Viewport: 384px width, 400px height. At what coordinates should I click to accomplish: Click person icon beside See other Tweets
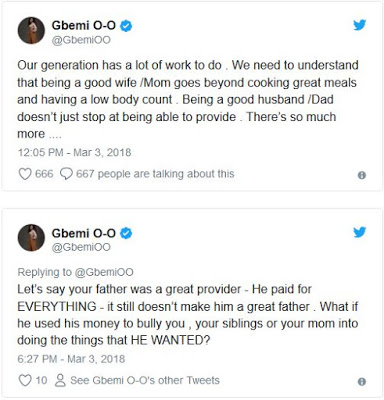point(60,380)
